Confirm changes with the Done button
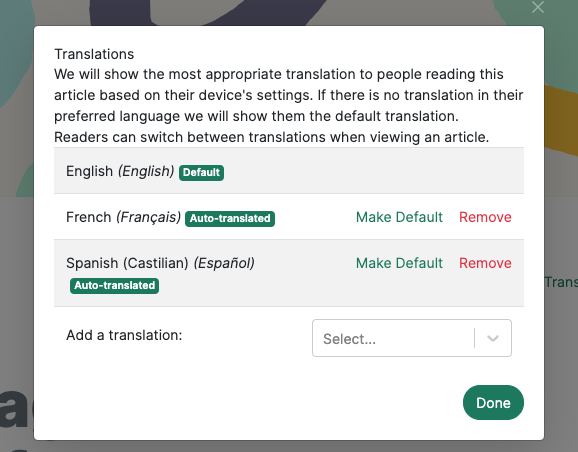Viewport: 578px width, 452px height. tap(493, 403)
